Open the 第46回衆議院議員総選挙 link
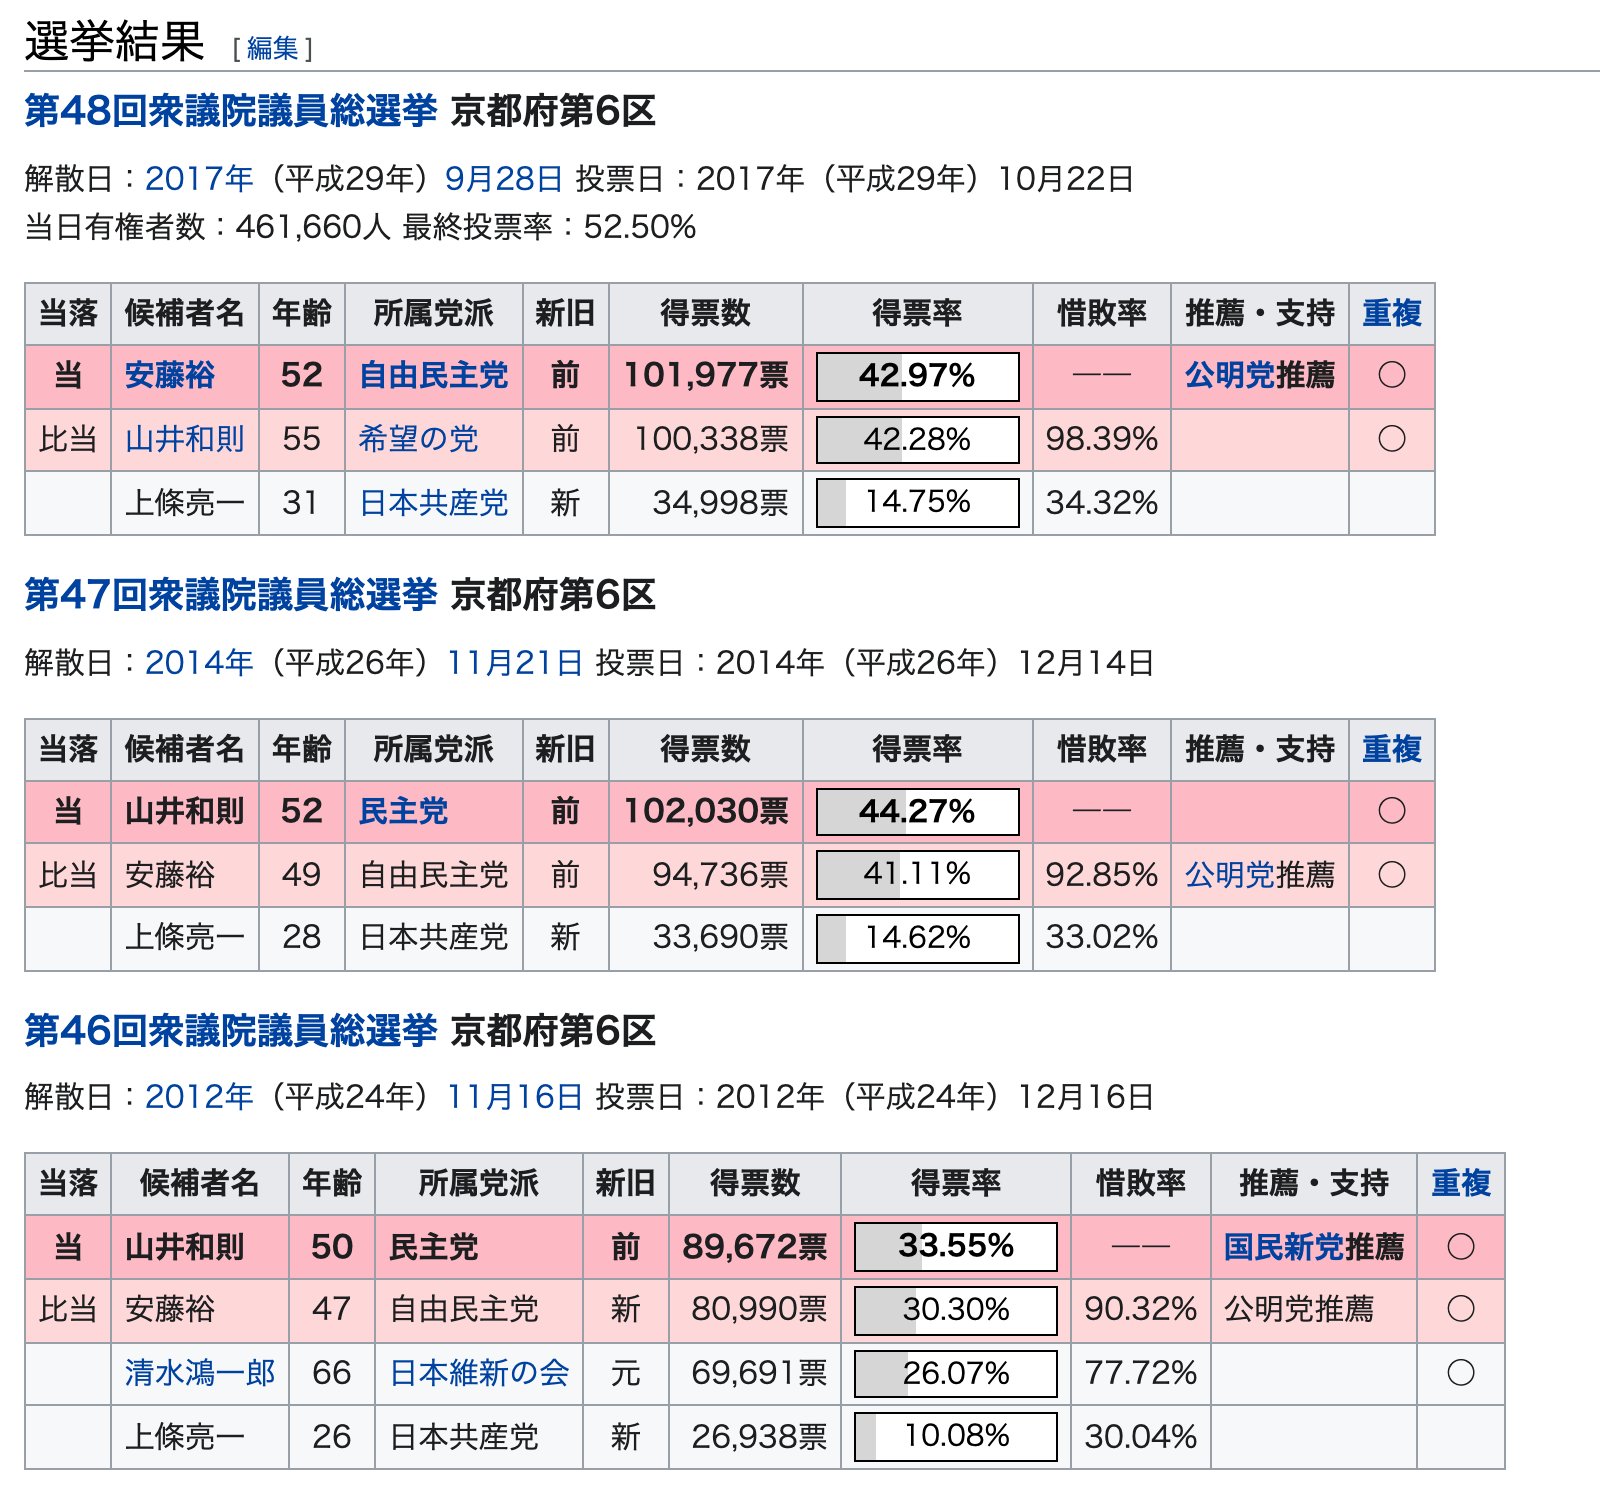The image size is (1600, 1494). 231,1031
